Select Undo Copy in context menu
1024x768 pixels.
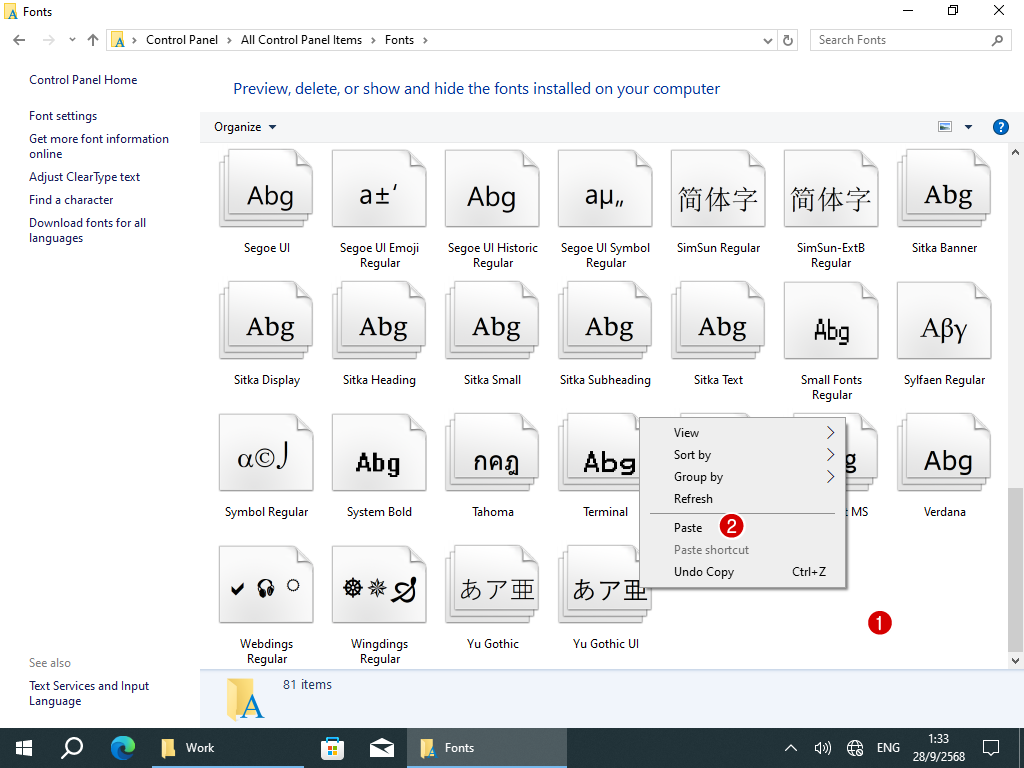pos(704,572)
